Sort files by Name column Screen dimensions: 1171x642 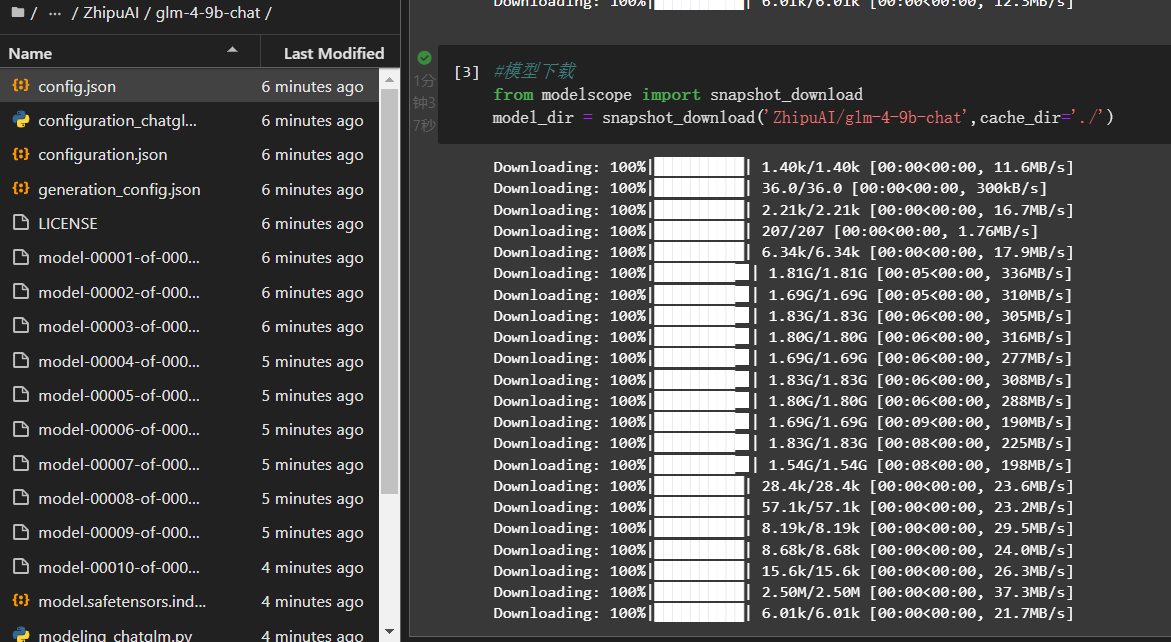30,54
